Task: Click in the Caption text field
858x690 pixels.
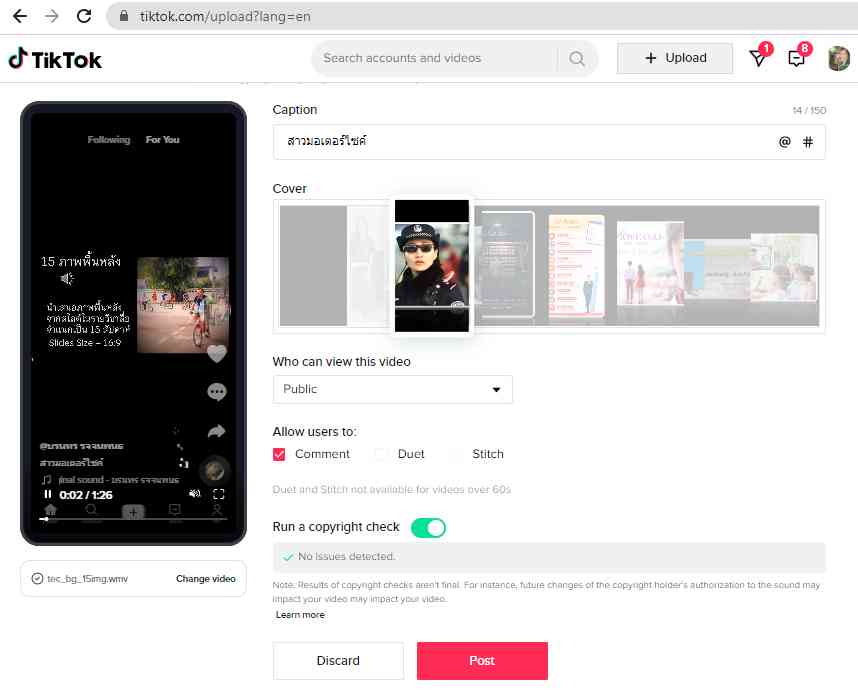Action: [520, 142]
